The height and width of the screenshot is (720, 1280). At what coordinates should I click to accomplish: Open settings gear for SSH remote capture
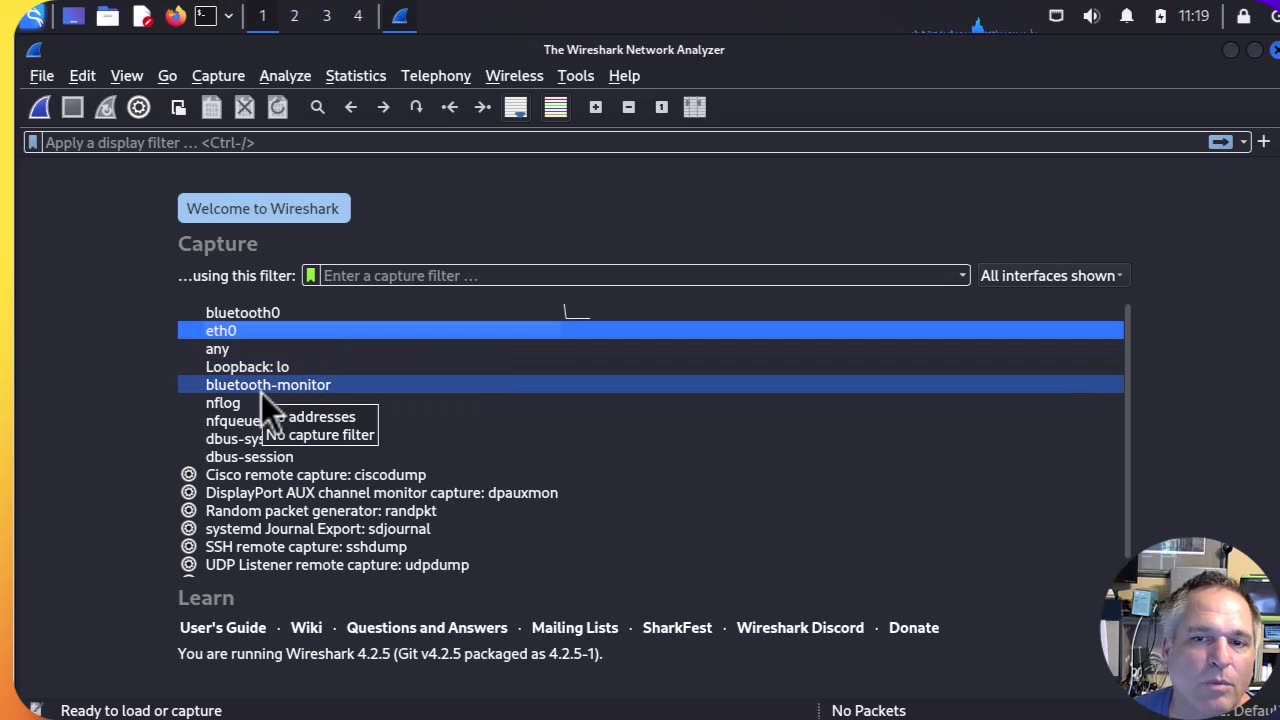pyautogui.click(x=188, y=547)
